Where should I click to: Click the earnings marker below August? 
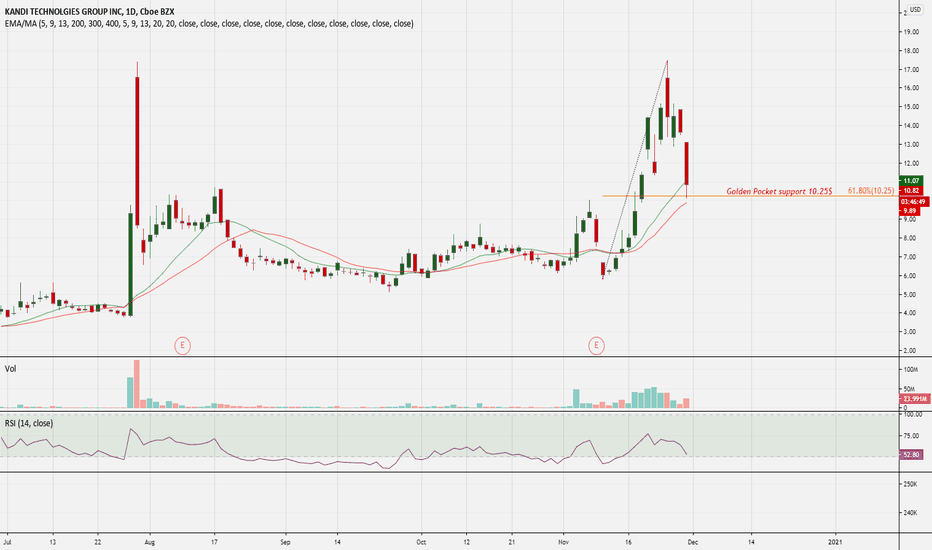tap(182, 345)
